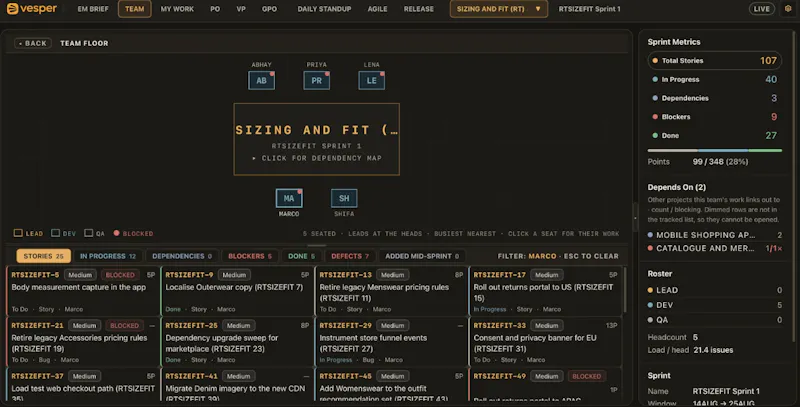Open Catalogue and Merch dependency row

(714, 248)
